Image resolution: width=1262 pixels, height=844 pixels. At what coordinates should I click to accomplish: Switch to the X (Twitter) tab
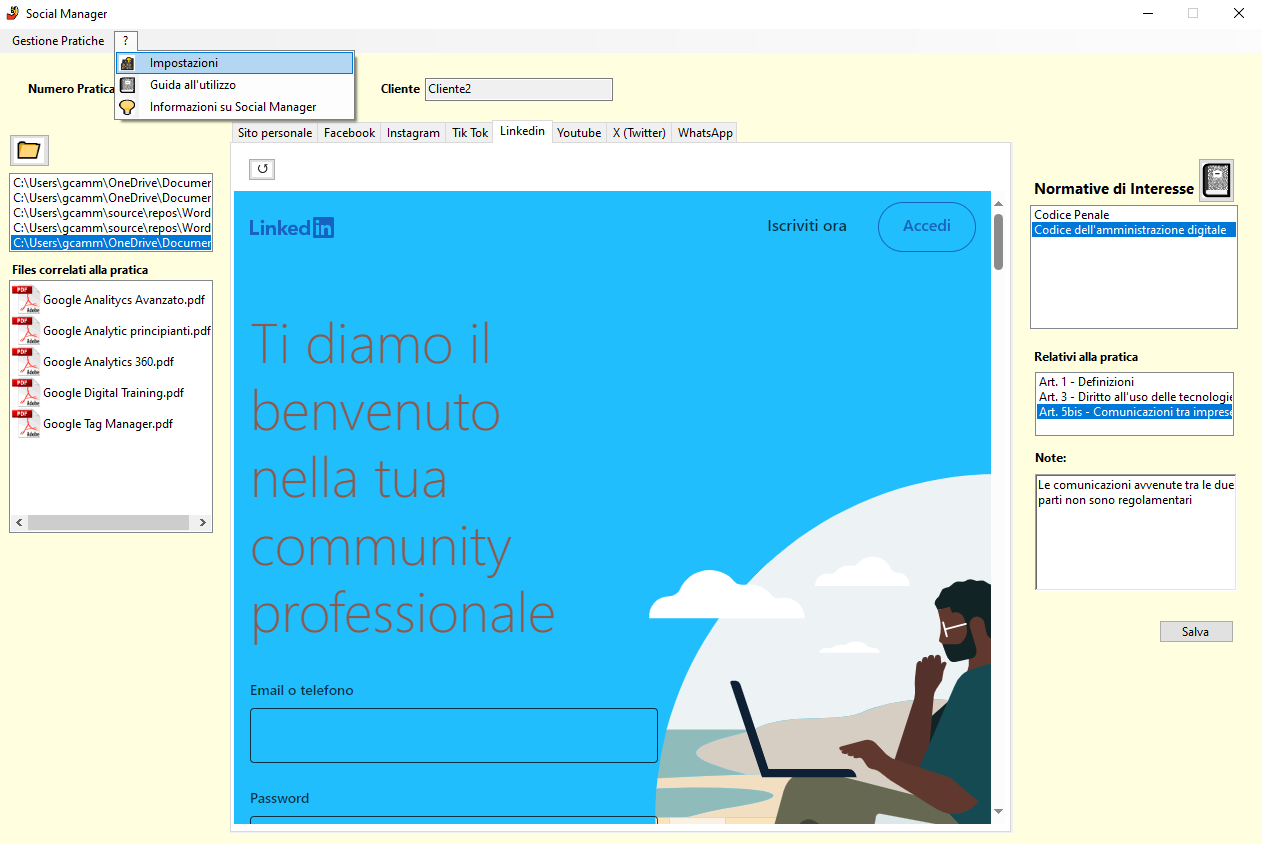click(639, 133)
